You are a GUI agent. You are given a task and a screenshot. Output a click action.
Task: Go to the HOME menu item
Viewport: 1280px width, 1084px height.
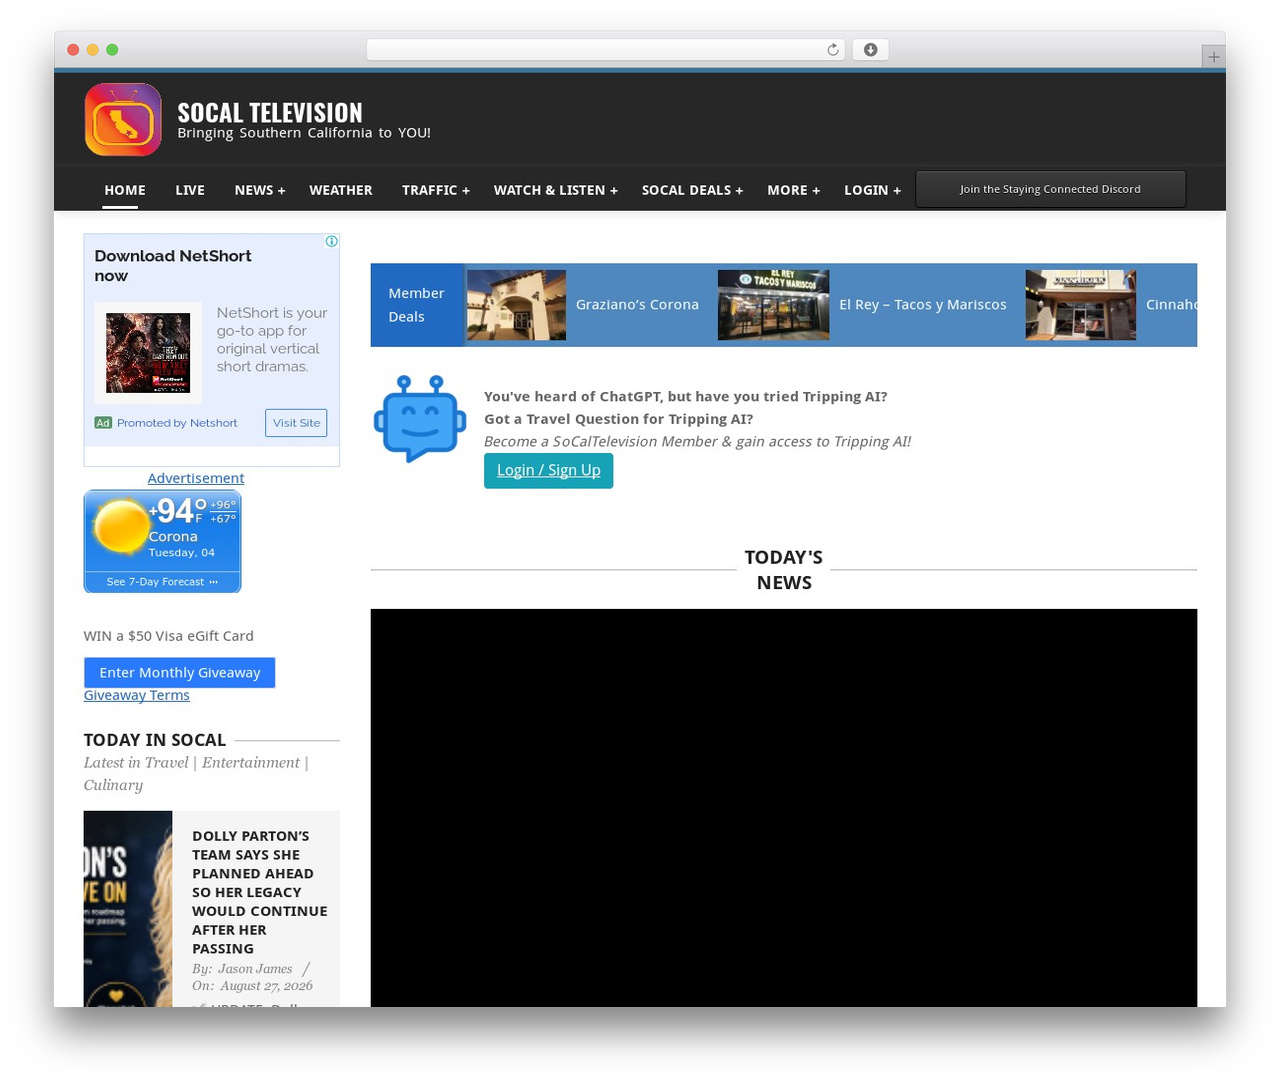coord(125,190)
